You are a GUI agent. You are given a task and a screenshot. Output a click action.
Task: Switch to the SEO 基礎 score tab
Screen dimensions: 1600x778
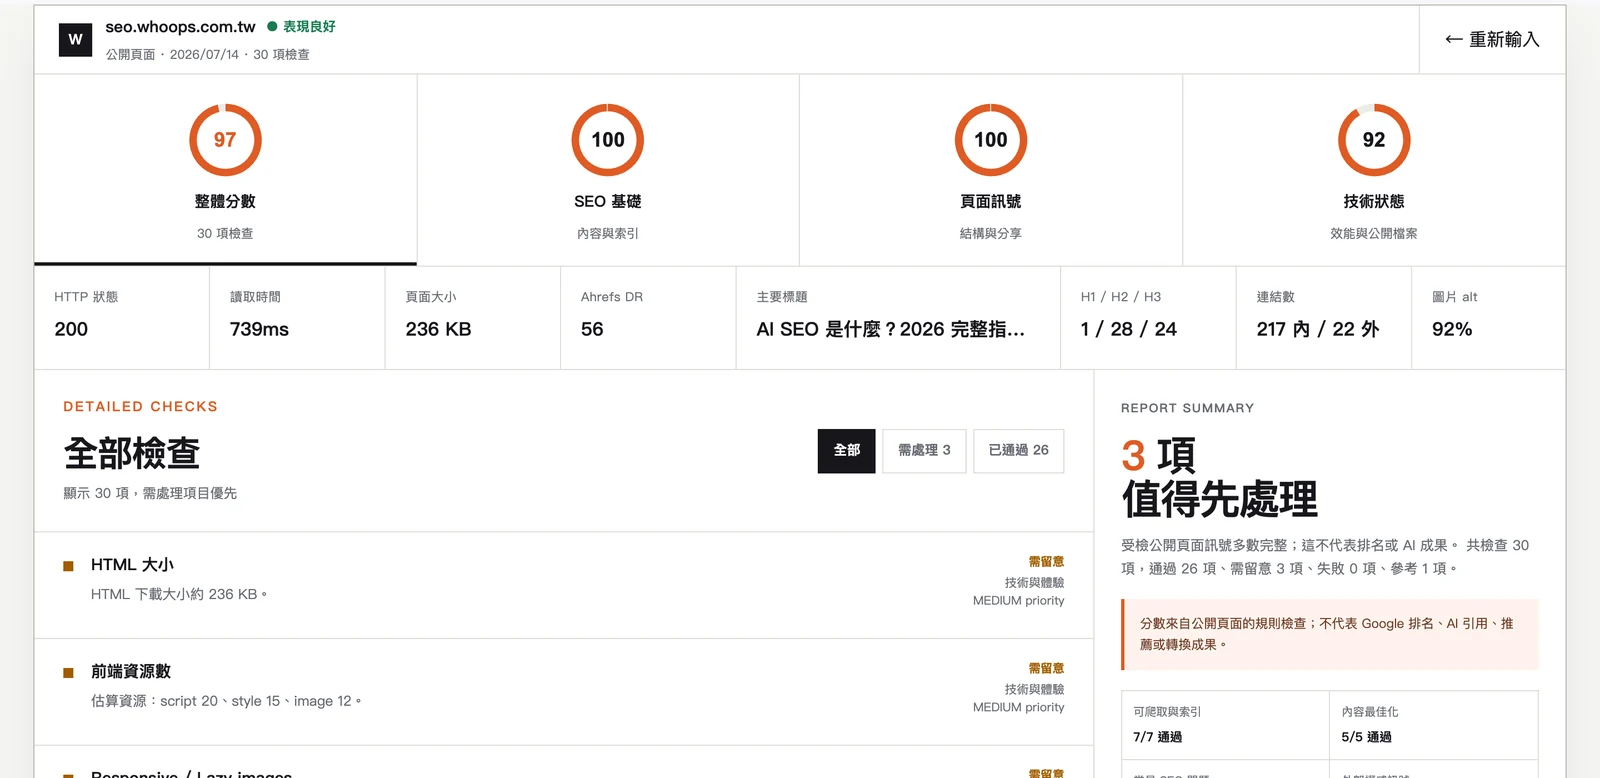[x=608, y=169]
